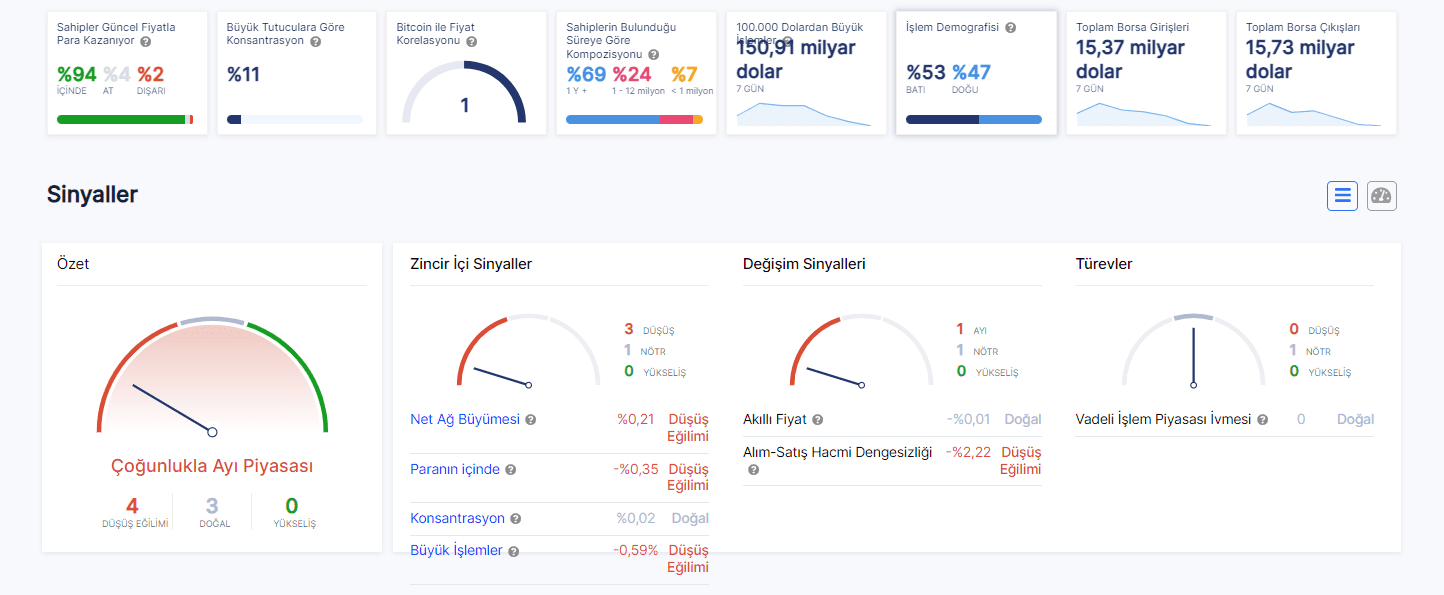Viewport: 1444px width, 595px height.
Task: Click help icon beside İşlem Demografisi
Action: click(x=1010, y=28)
